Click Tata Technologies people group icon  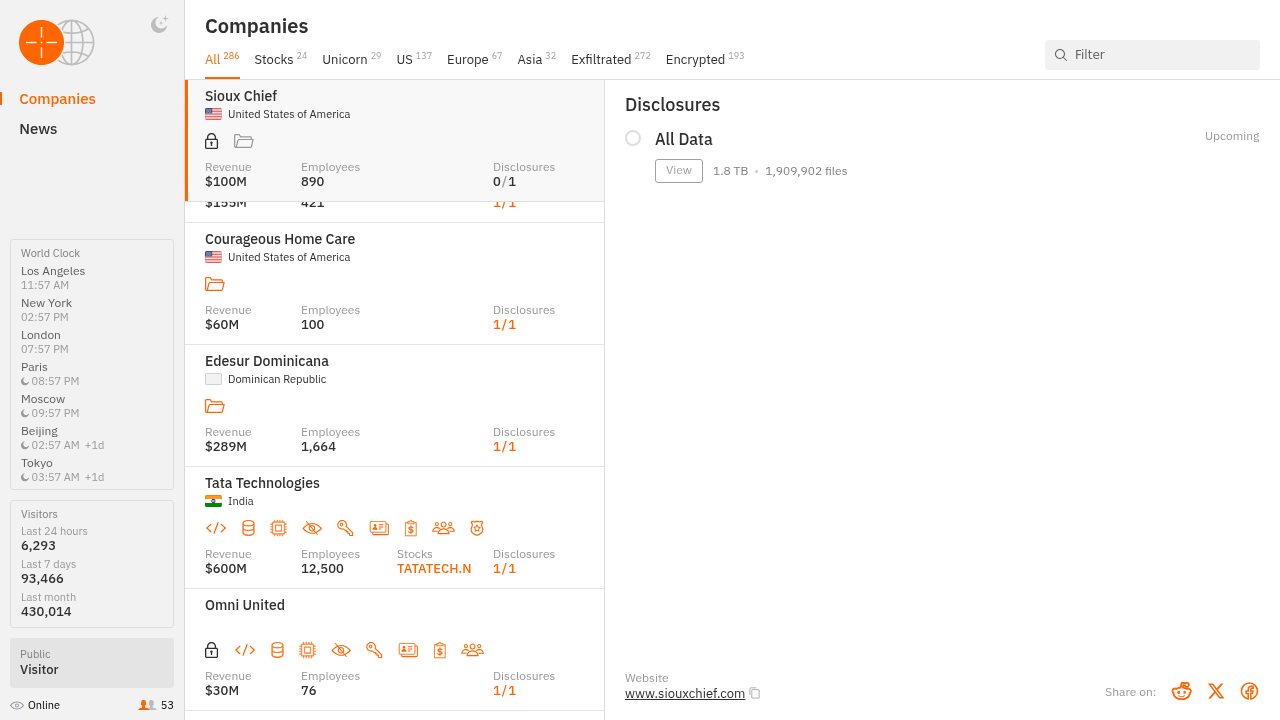coord(443,528)
